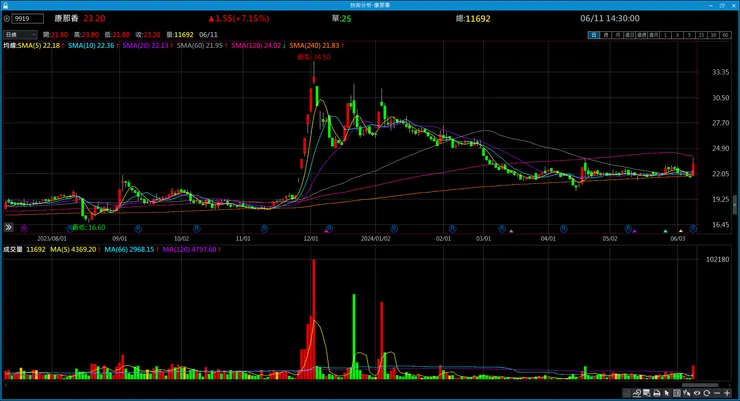Click the print icon

[x=656, y=393]
